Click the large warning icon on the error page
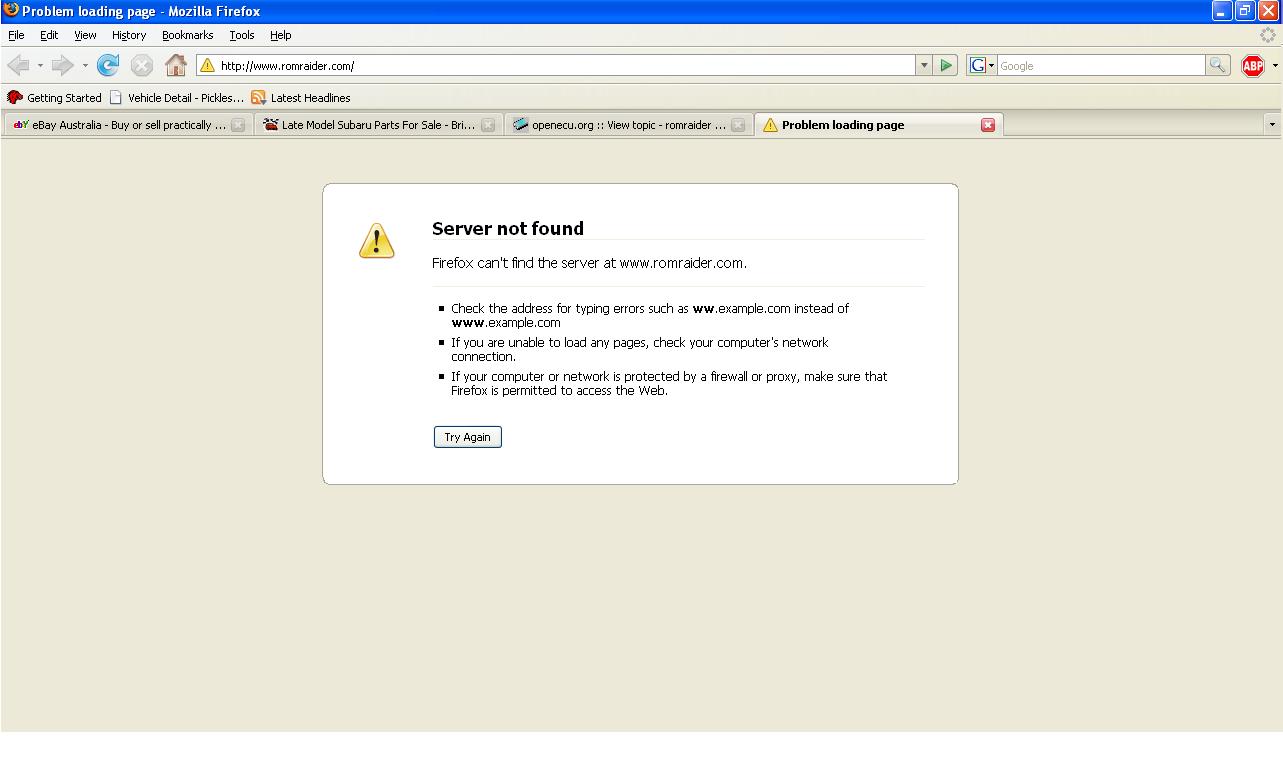1283x769 pixels. 377,241
